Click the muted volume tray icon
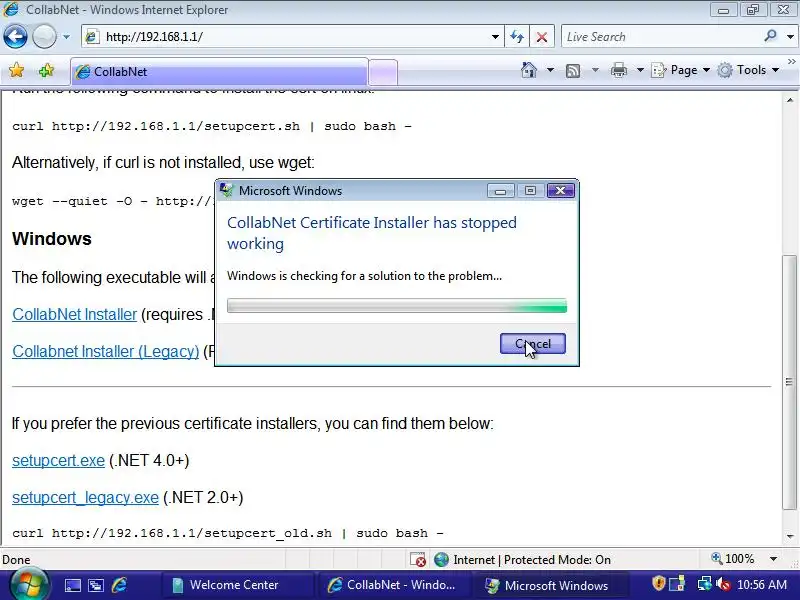The image size is (800, 600). 723,583
